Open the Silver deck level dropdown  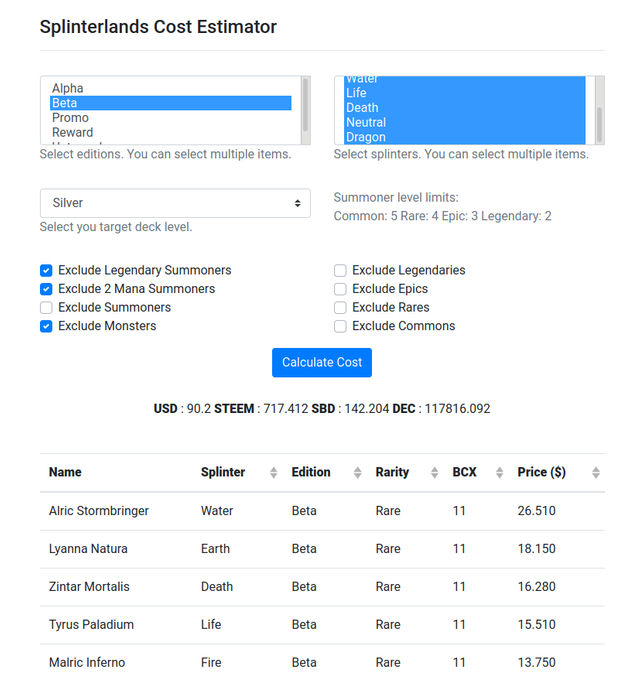[x=175, y=203]
